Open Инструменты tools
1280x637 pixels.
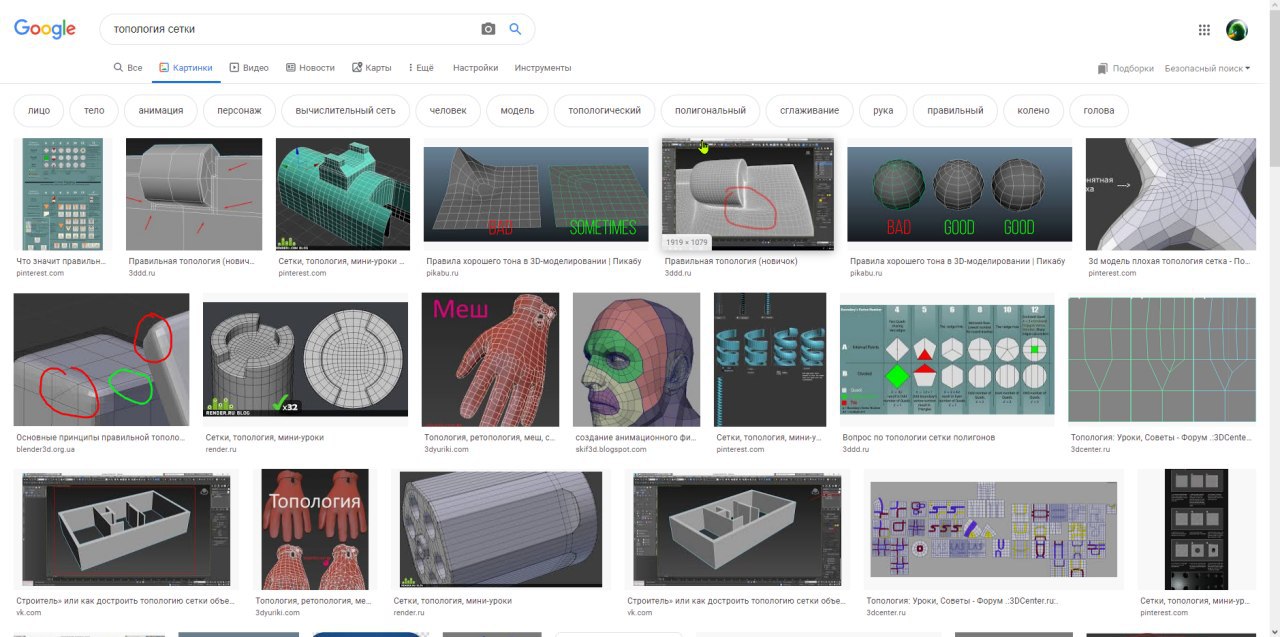(x=543, y=68)
